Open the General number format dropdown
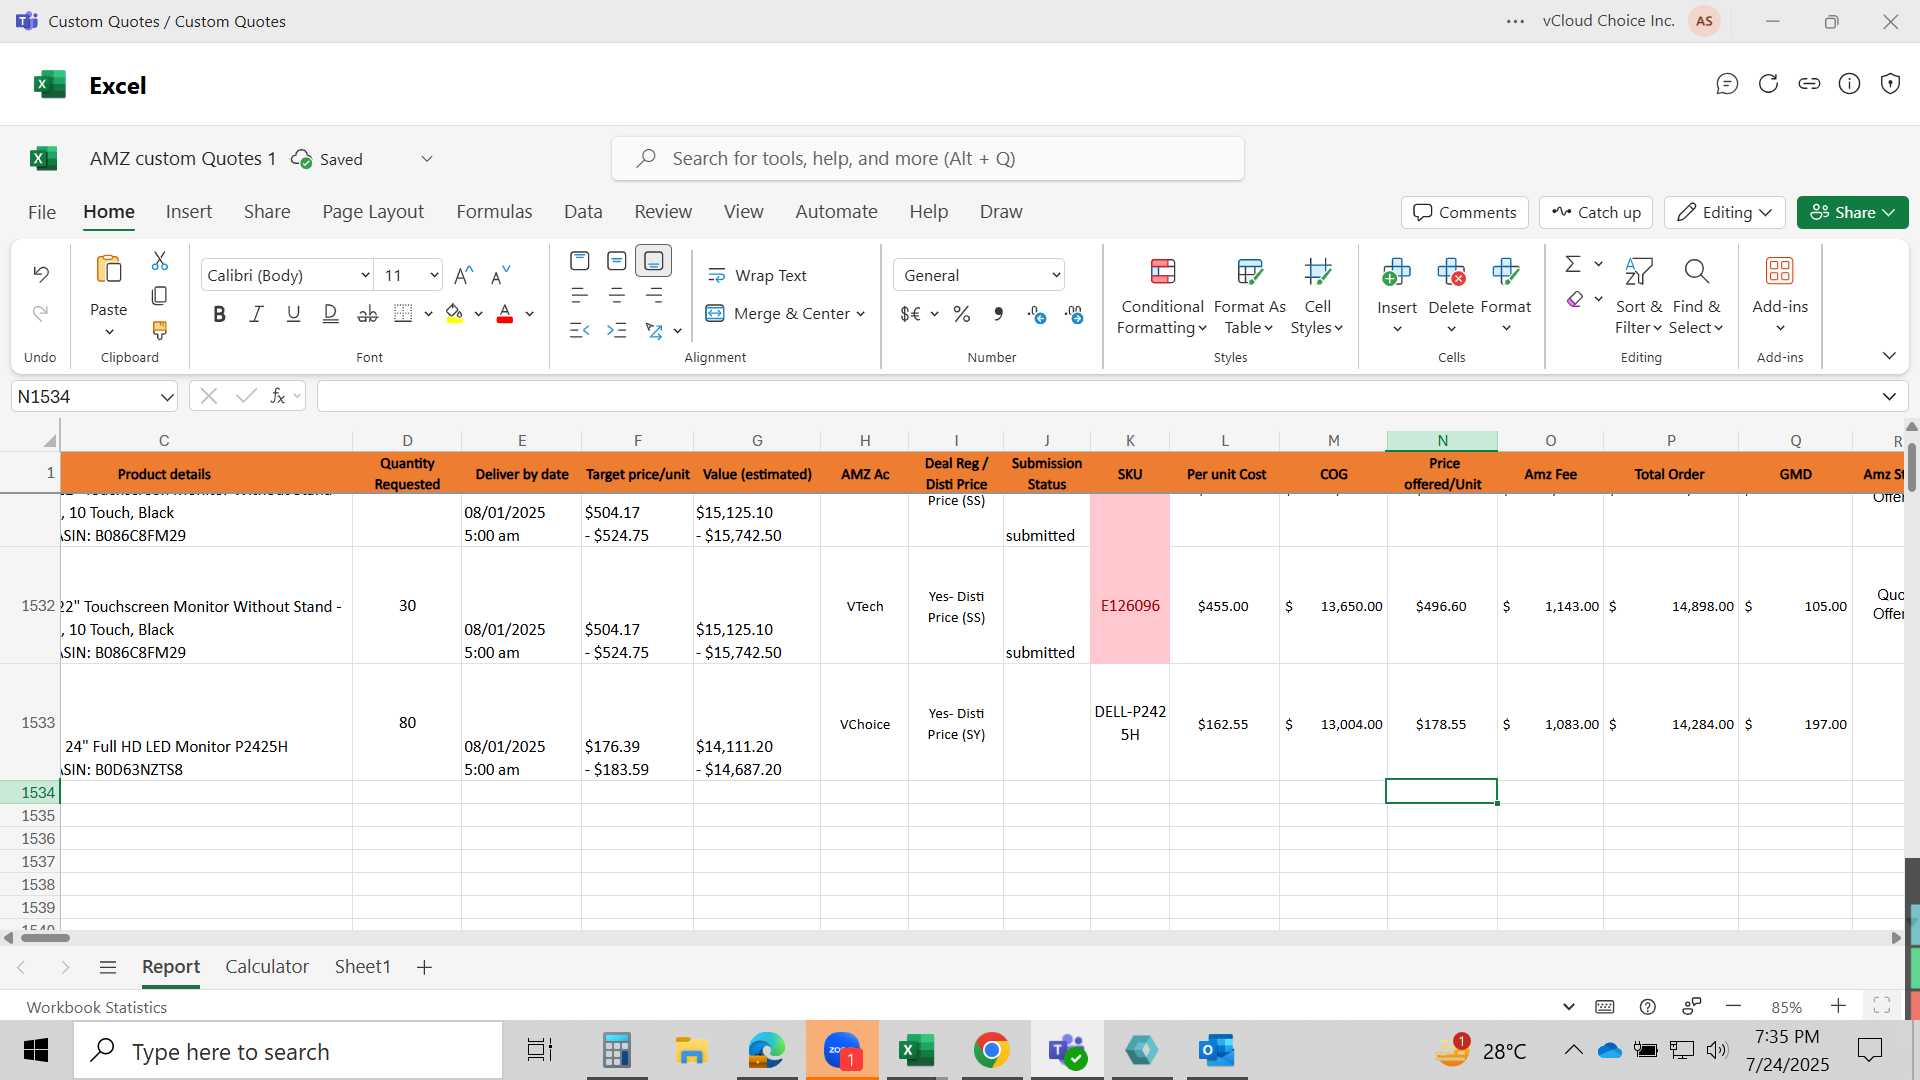This screenshot has width=1920, height=1080. (1056, 275)
